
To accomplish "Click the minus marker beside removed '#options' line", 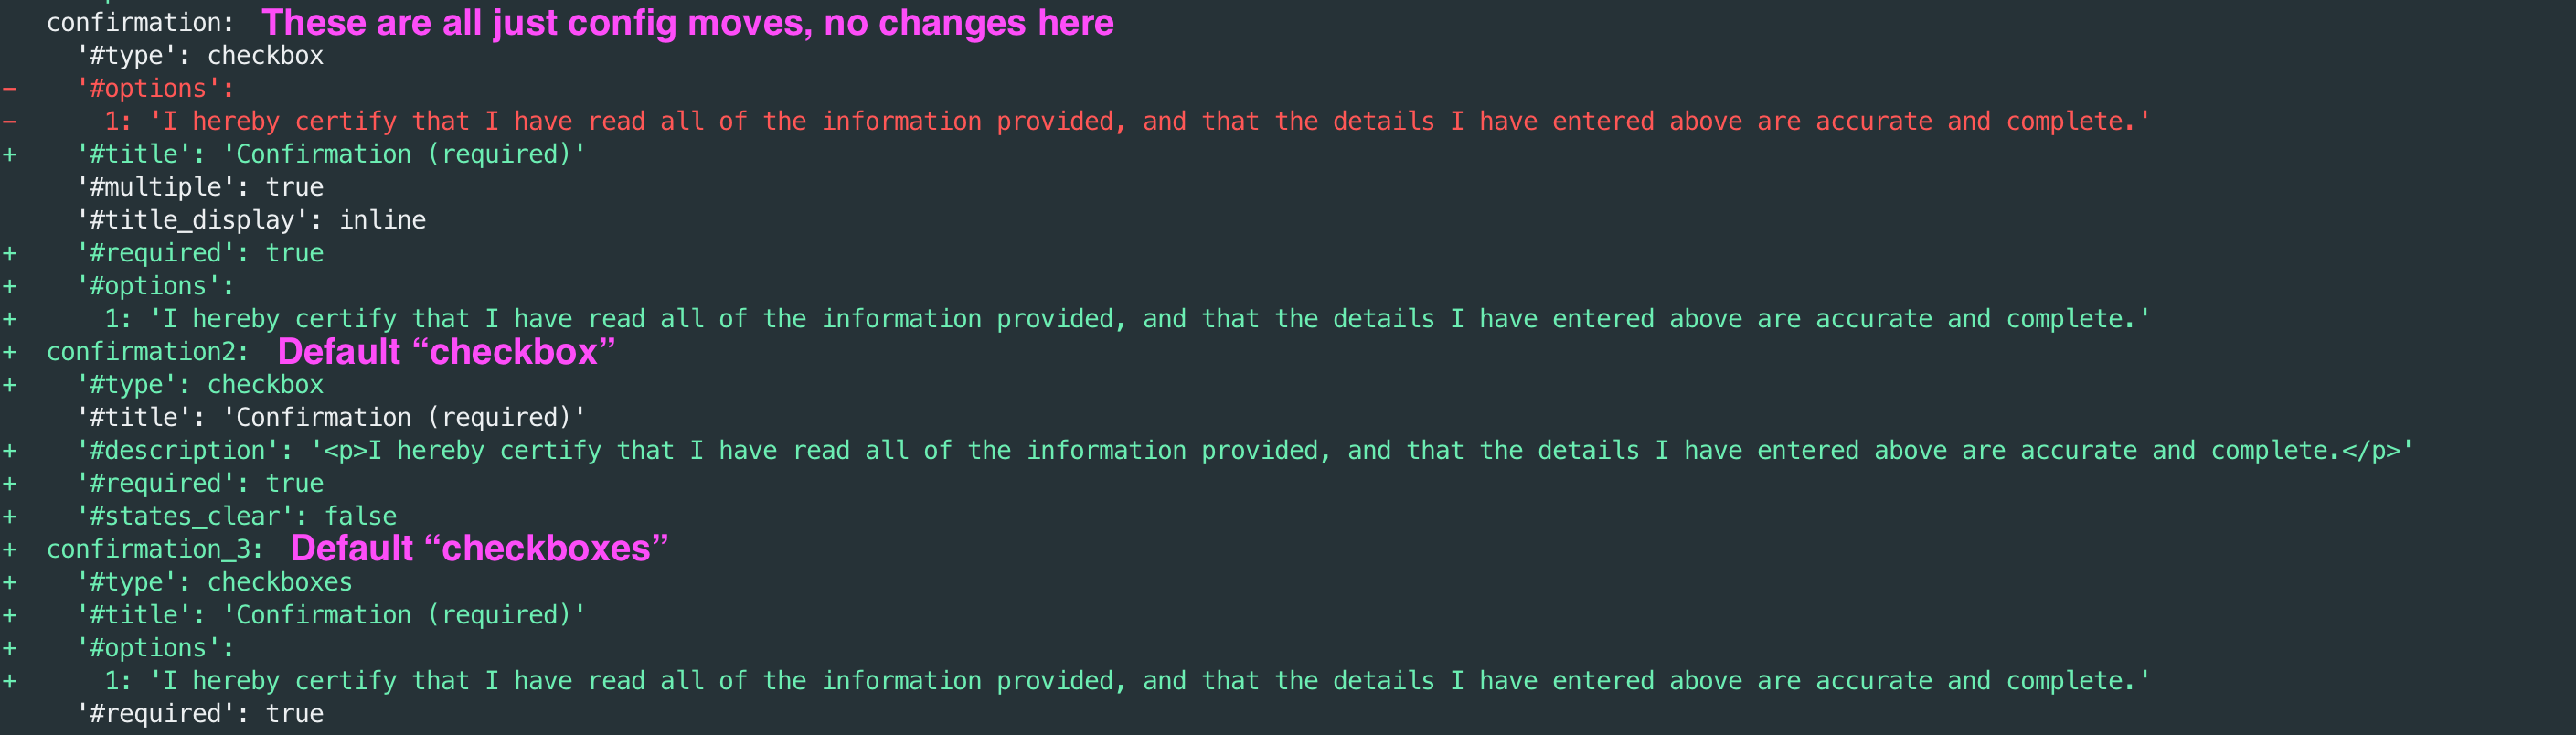I will (9, 89).
